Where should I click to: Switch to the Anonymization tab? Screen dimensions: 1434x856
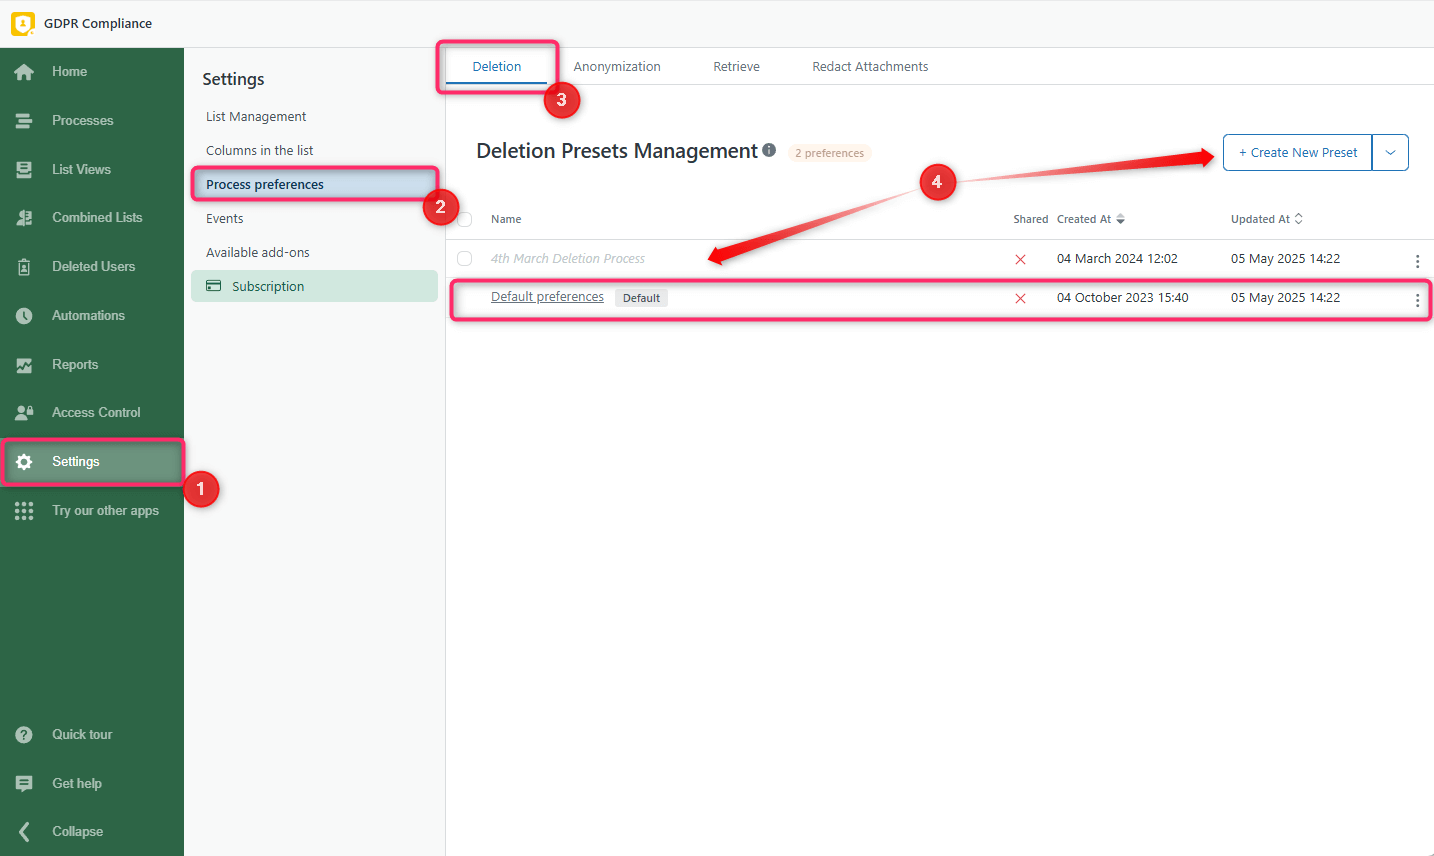click(x=617, y=67)
